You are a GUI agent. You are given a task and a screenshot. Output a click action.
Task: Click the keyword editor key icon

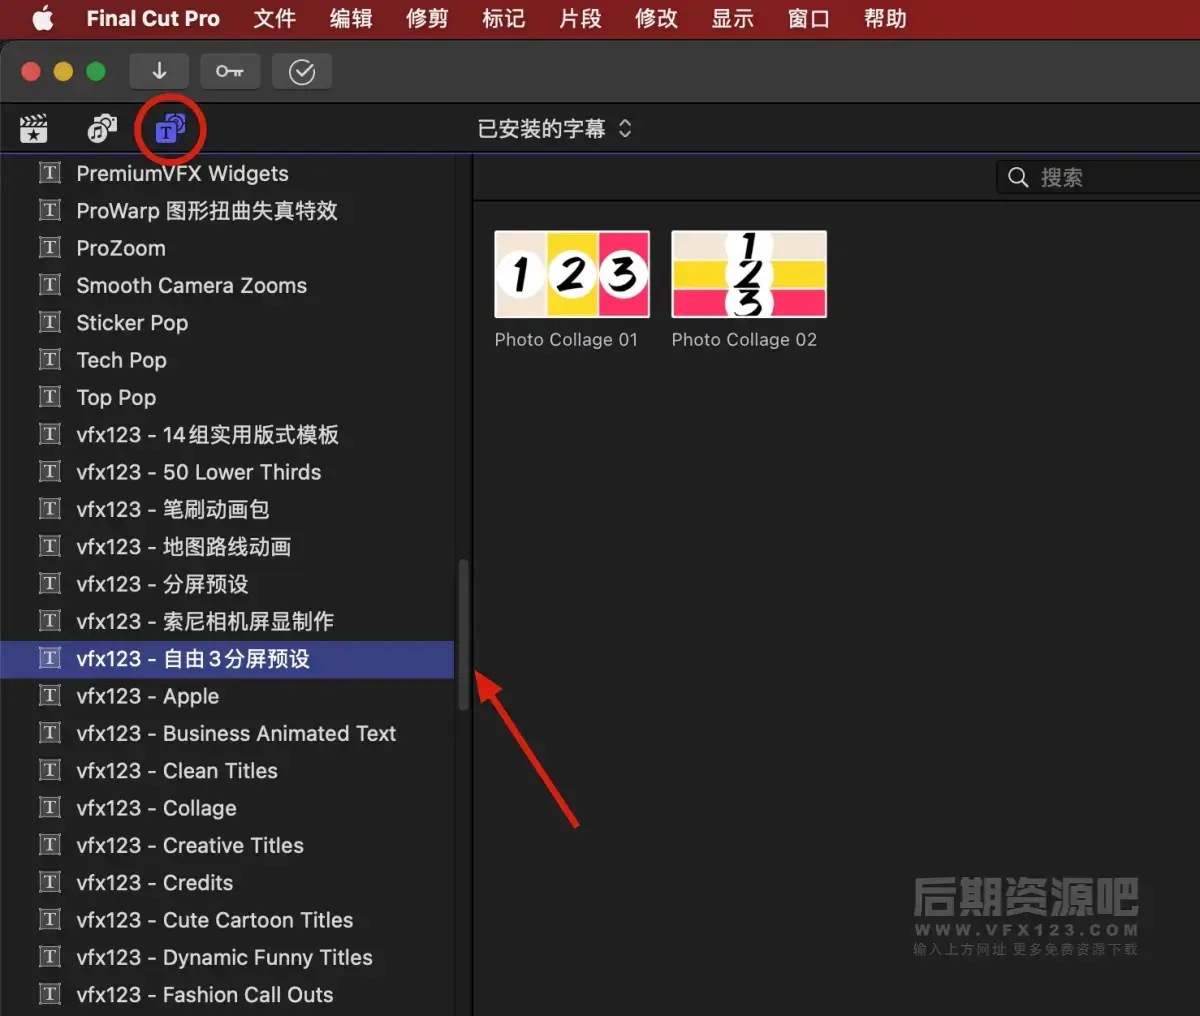230,71
